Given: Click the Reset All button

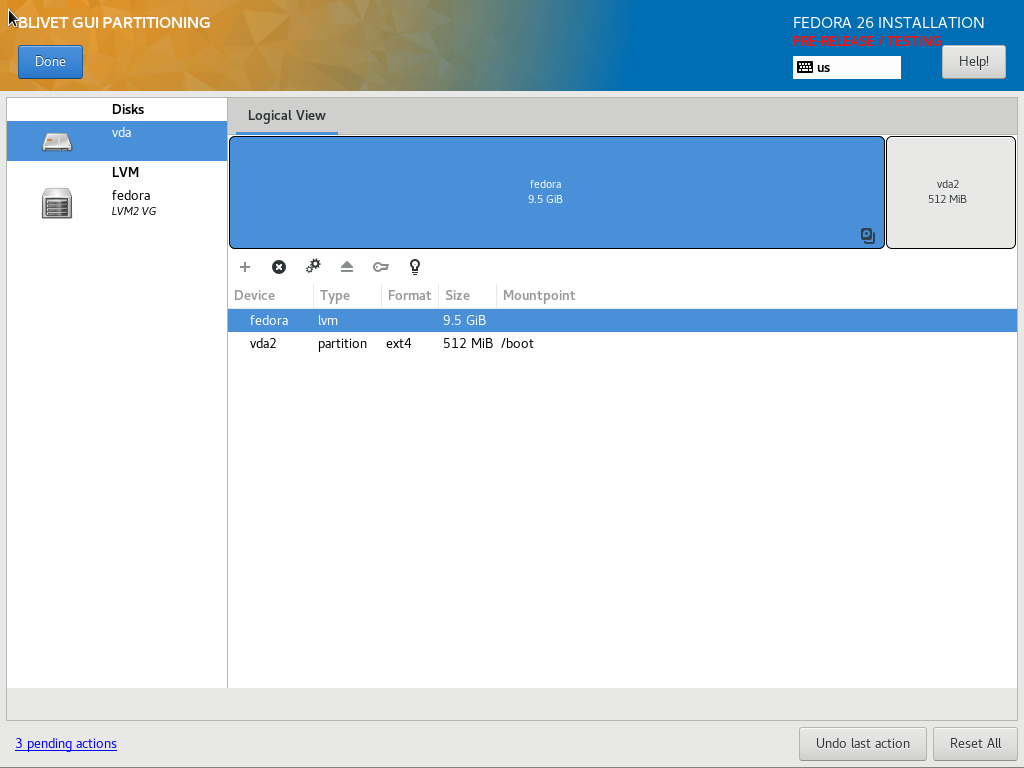Looking at the screenshot, I should [975, 743].
